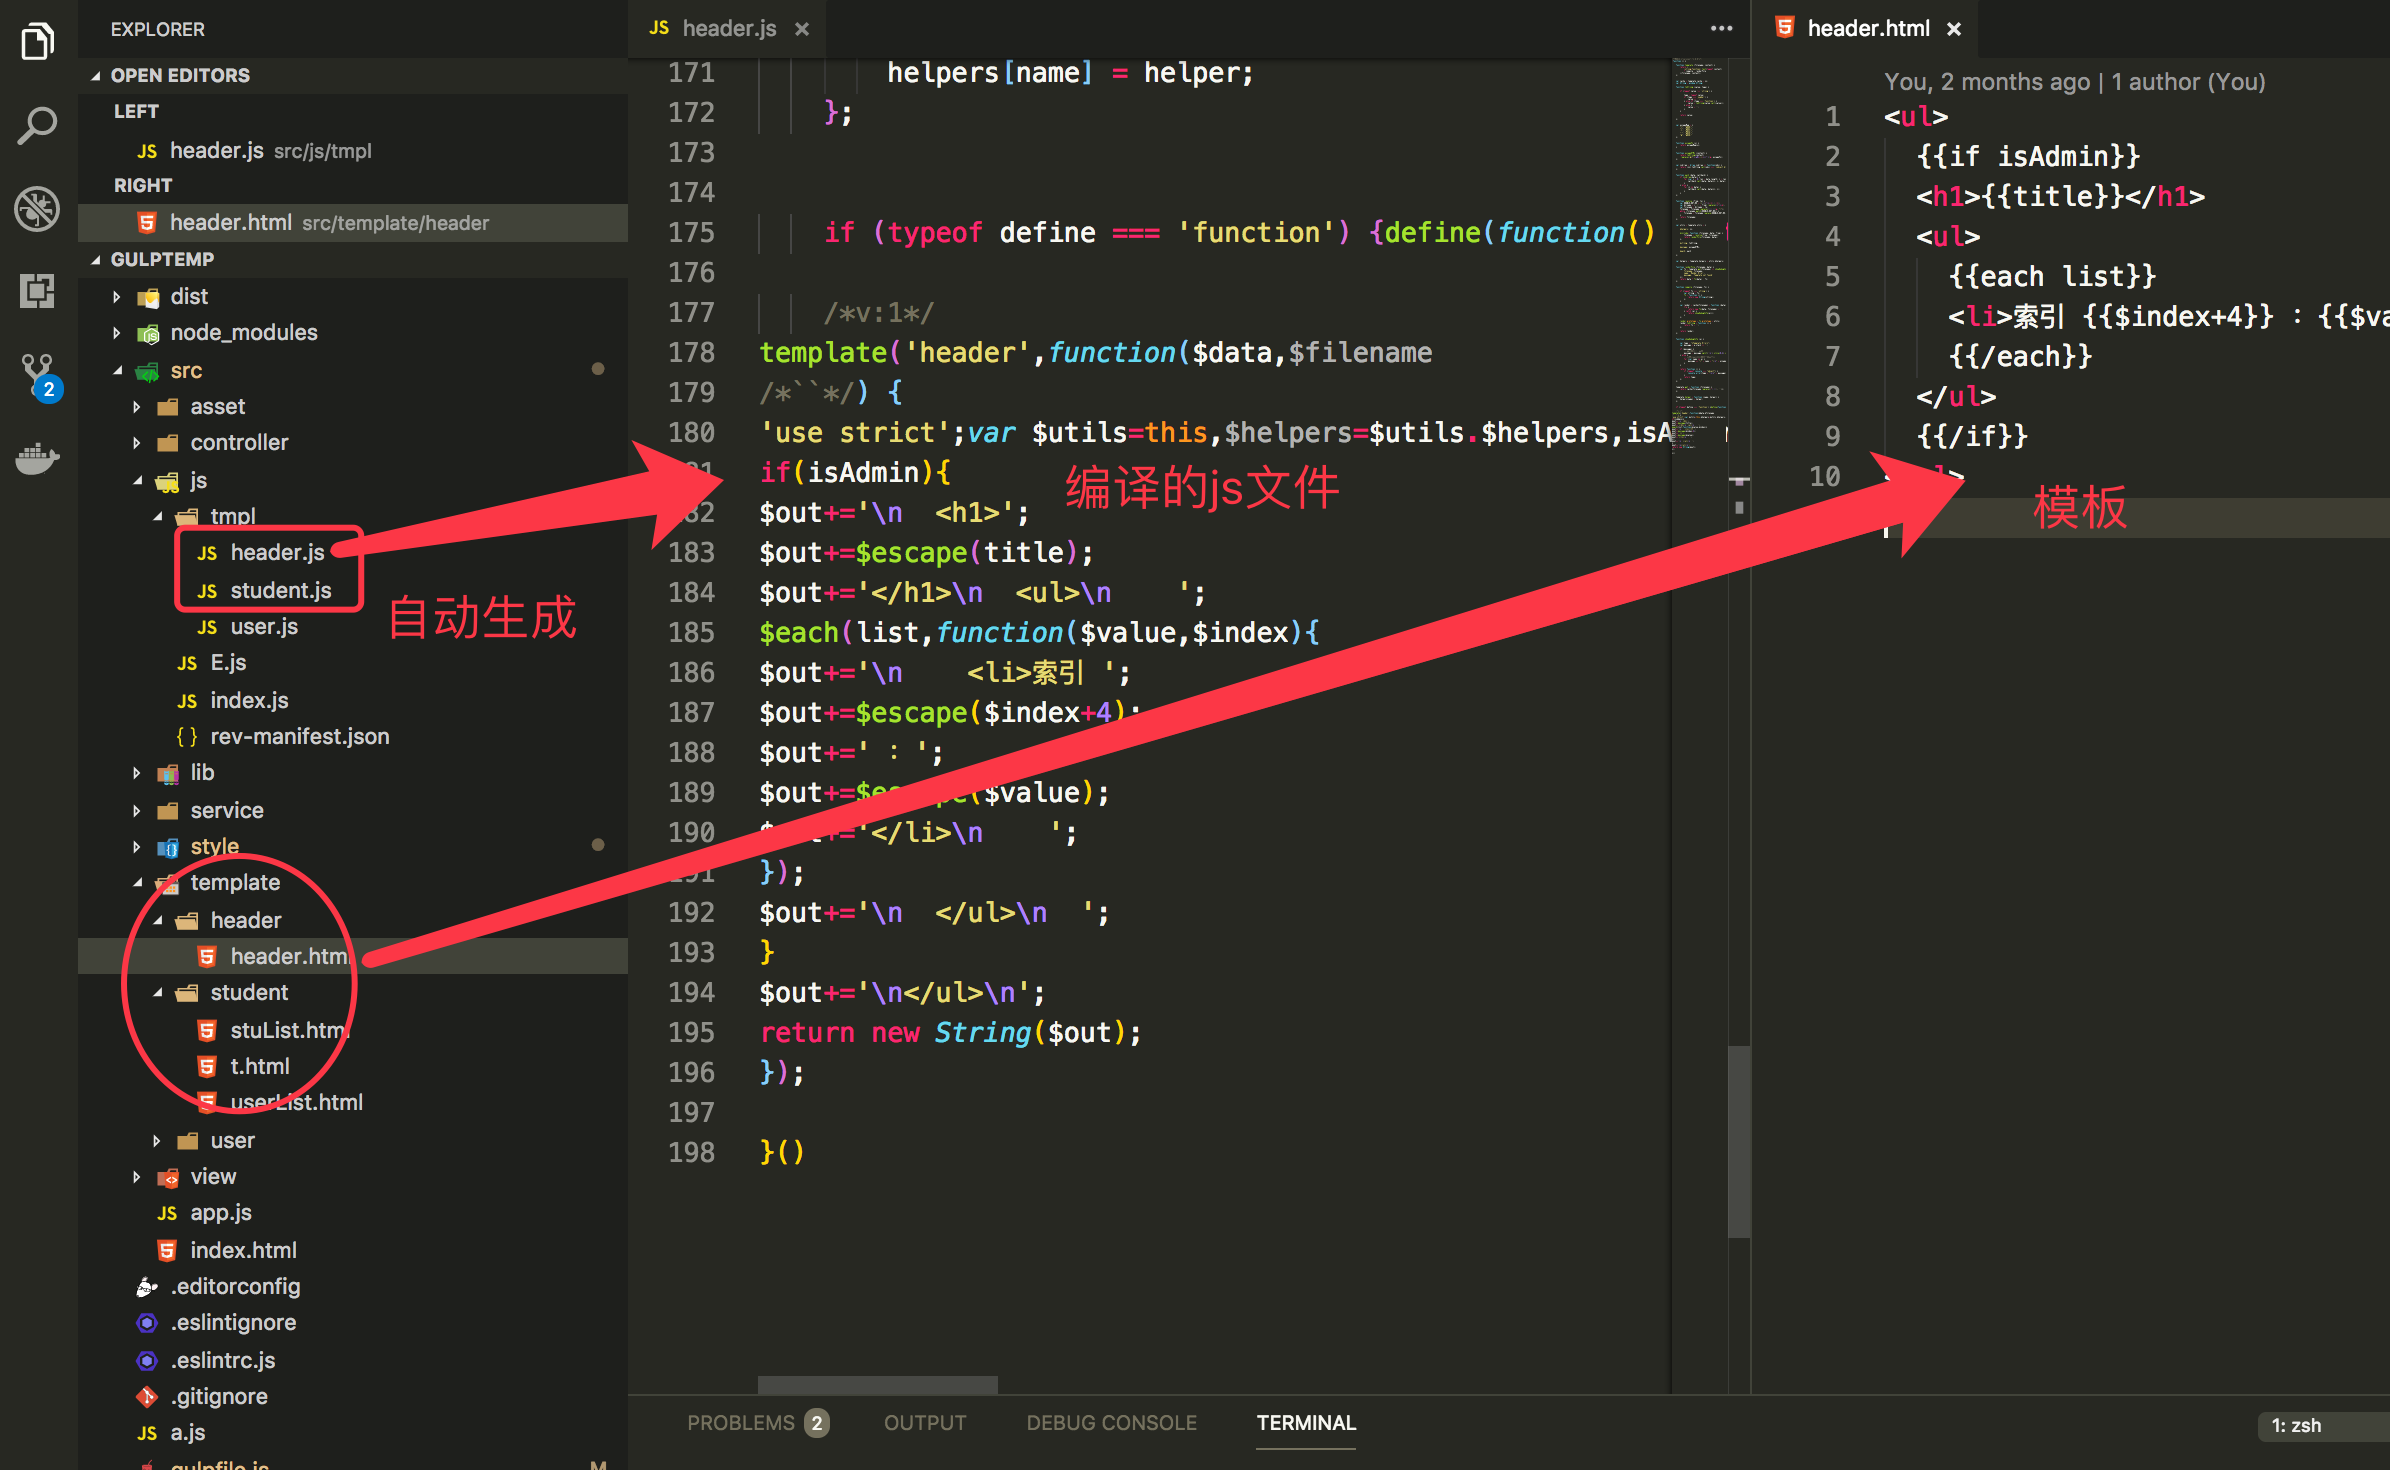Click line 3 h1 title in header.html
This screenshot has height=1470, width=2390.
click(2060, 196)
